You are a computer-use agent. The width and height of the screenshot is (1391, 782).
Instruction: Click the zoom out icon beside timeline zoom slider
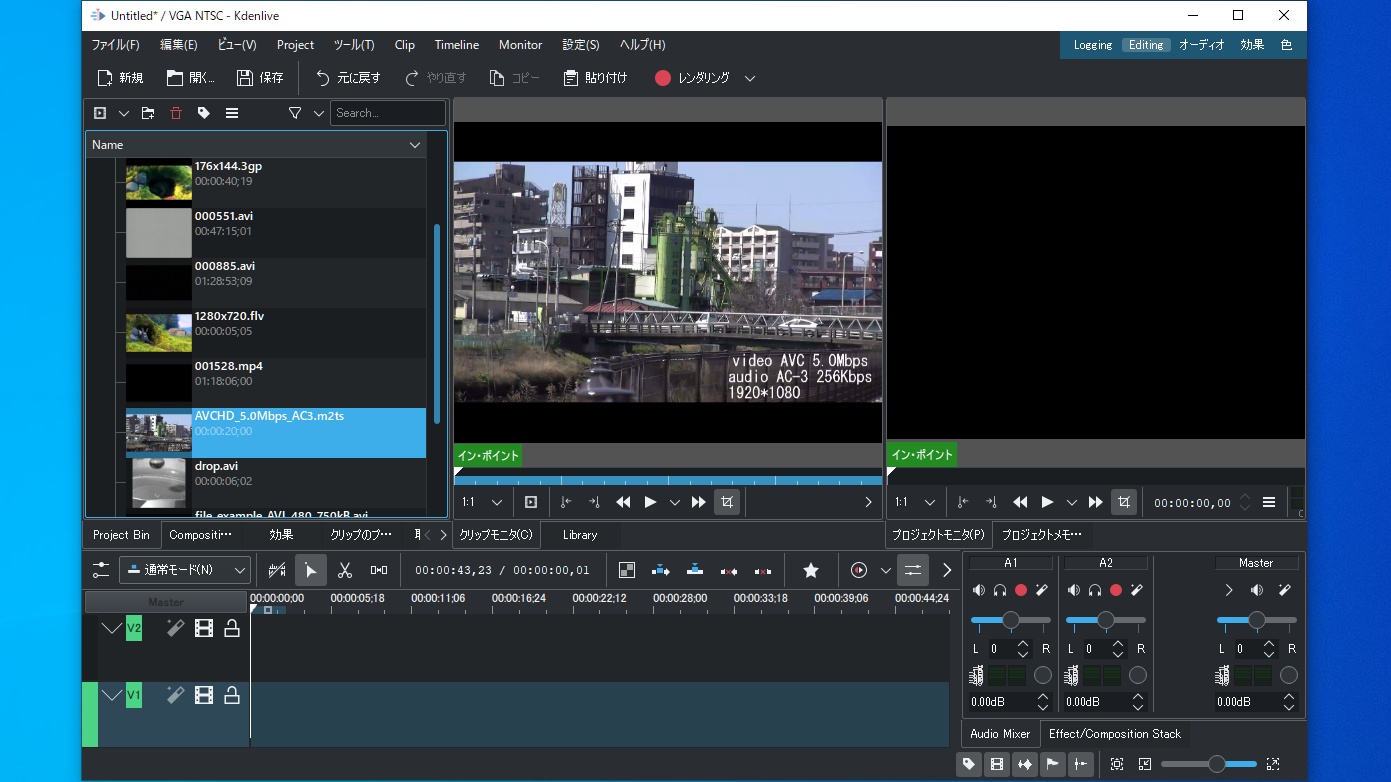coord(1145,764)
